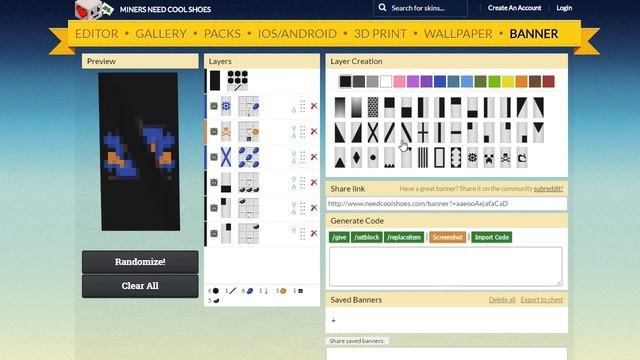Toggle visibility of blue cross layer
This screenshot has width=640, height=360.
pos(214,157)
